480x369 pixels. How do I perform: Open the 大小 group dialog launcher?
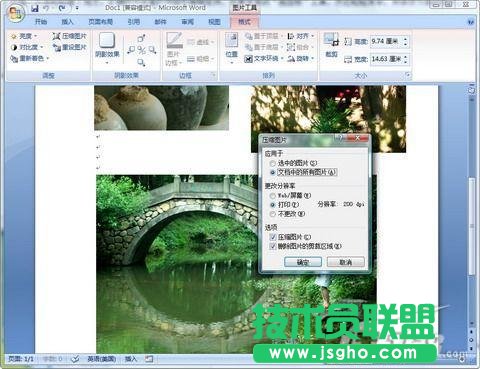[x=408, y=75]
